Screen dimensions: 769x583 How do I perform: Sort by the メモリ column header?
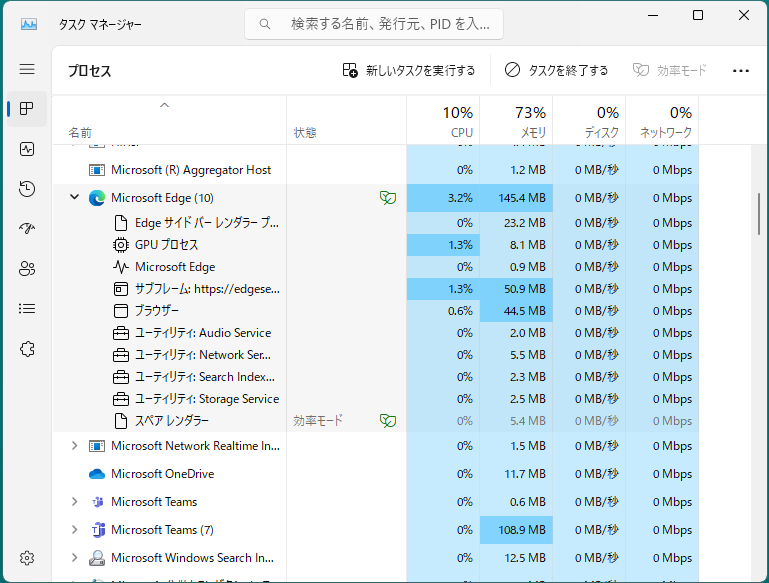(516, 122)
